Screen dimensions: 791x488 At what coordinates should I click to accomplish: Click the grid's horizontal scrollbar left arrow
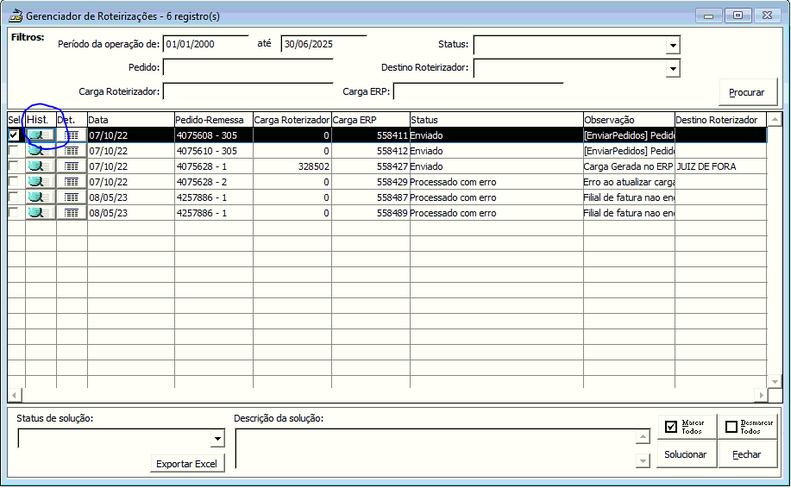[x=14, y=395]
